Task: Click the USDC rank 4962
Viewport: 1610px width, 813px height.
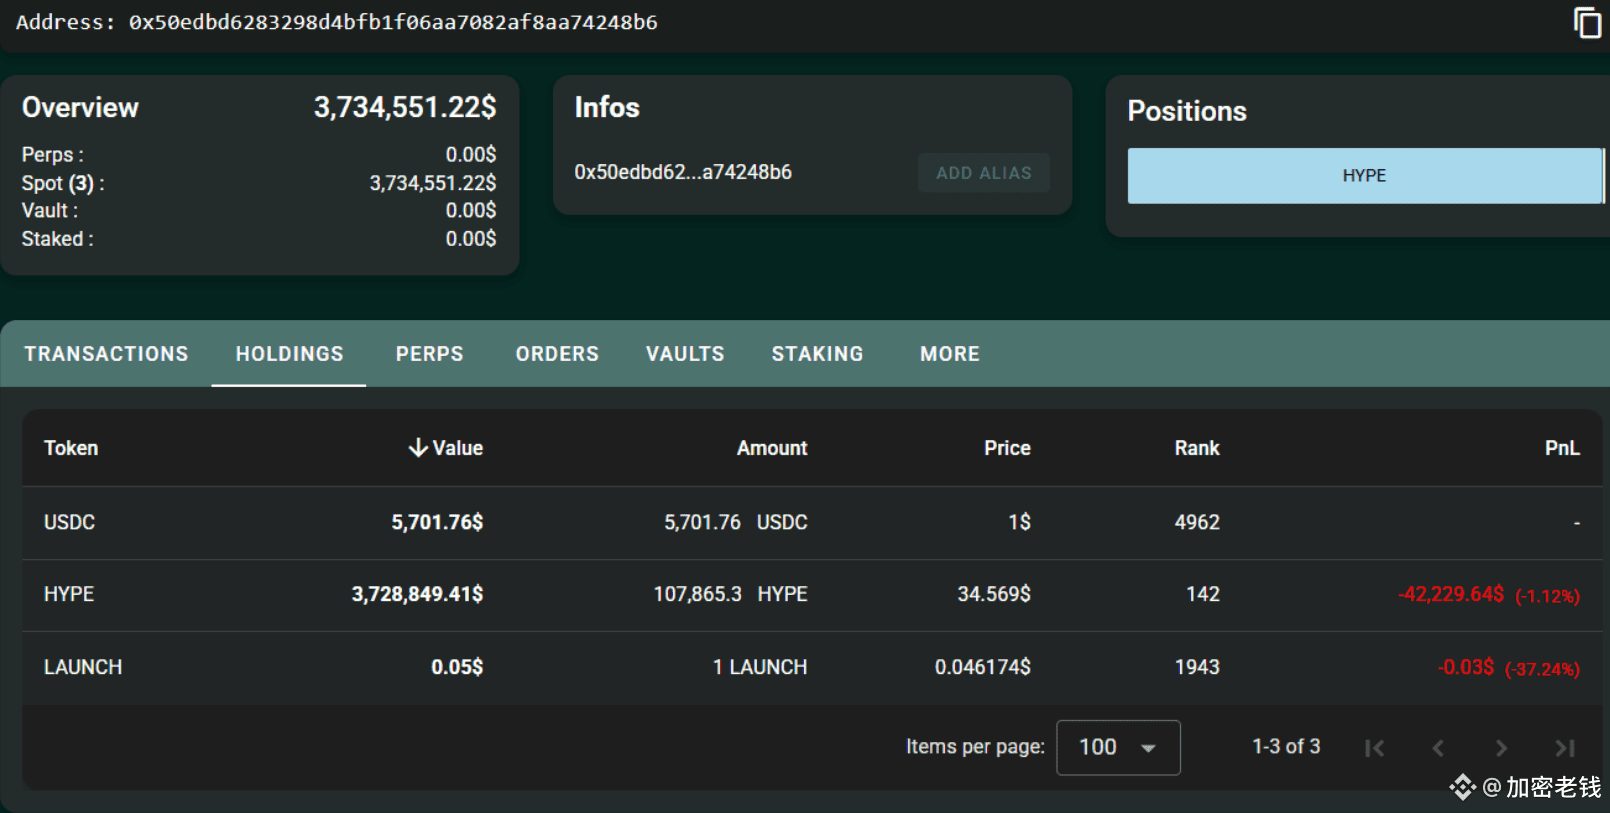Action: coord(1197,522)
